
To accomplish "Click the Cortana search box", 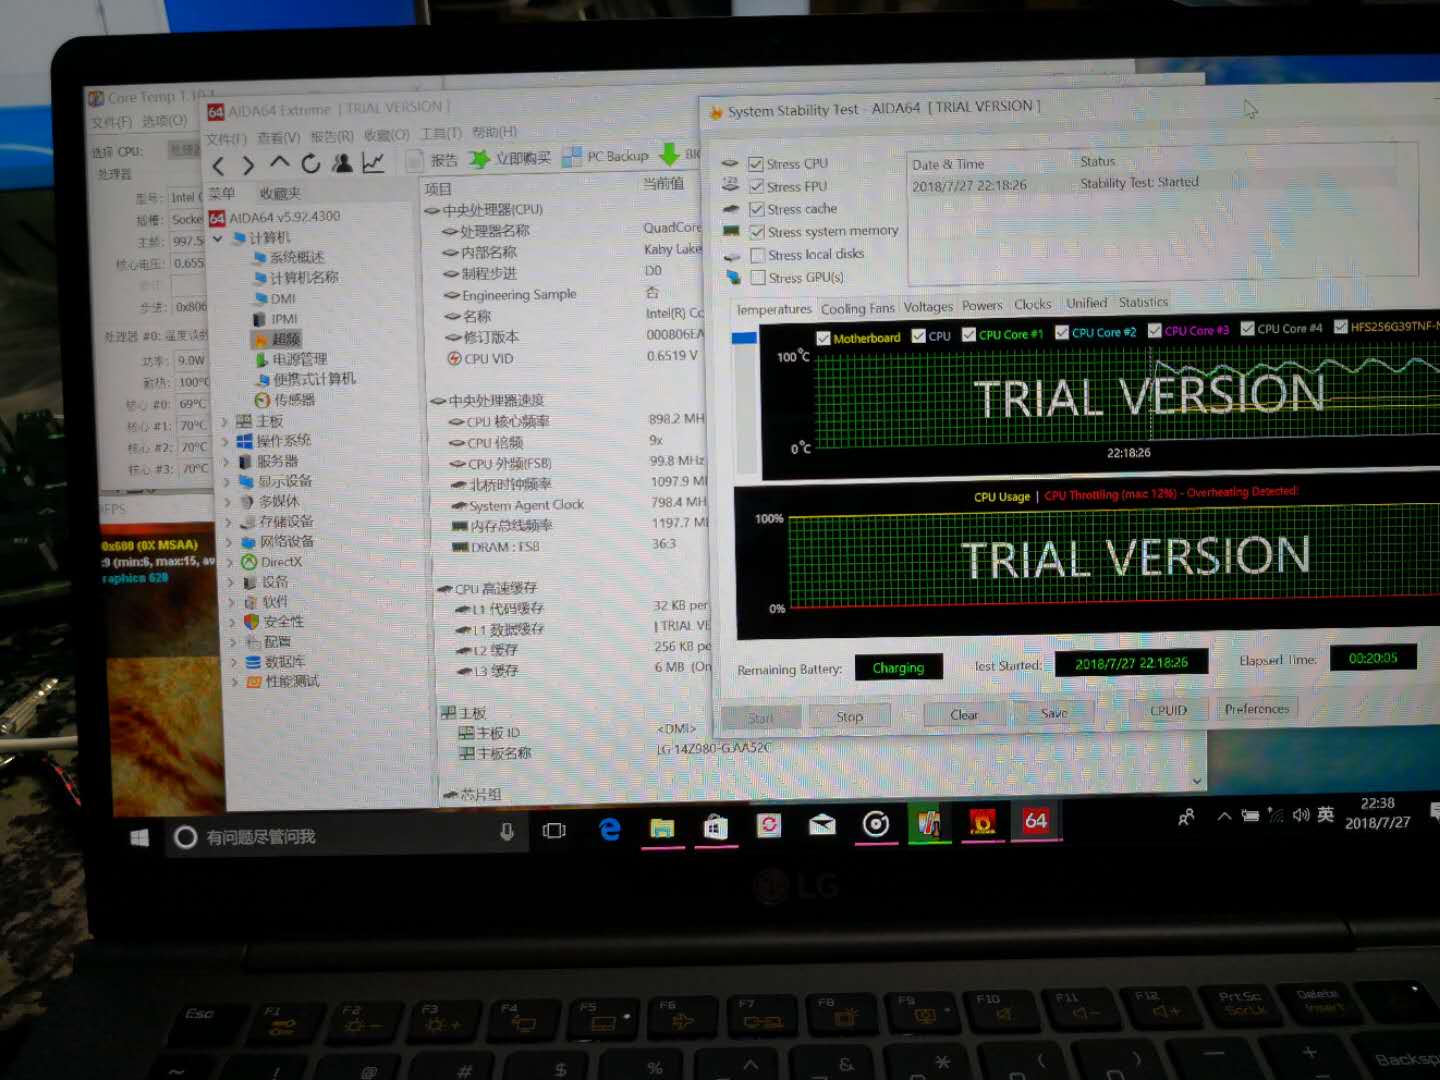I will tap(345, 836).
